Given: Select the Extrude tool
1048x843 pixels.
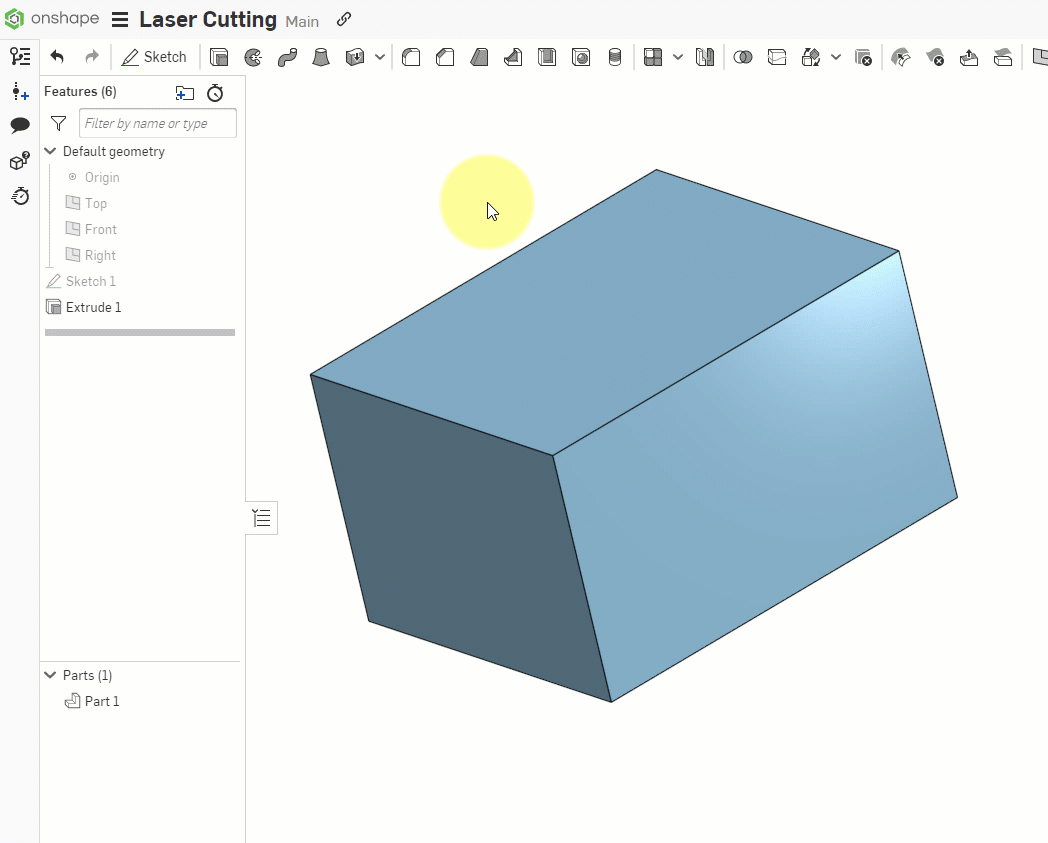Looking at the screenshot, I should pyautogui.click(x=219, y=57).
